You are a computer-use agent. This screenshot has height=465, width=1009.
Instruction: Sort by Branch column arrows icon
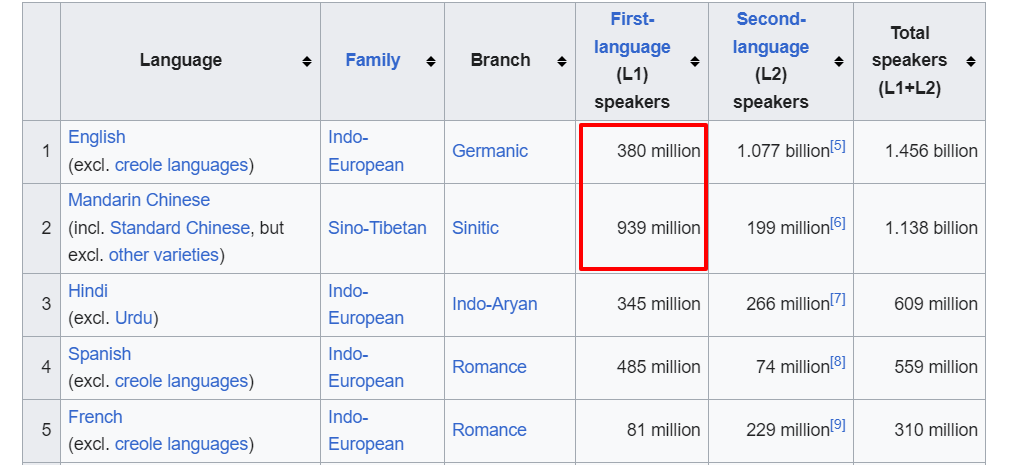pyautogui.click(x=562, y=62)
